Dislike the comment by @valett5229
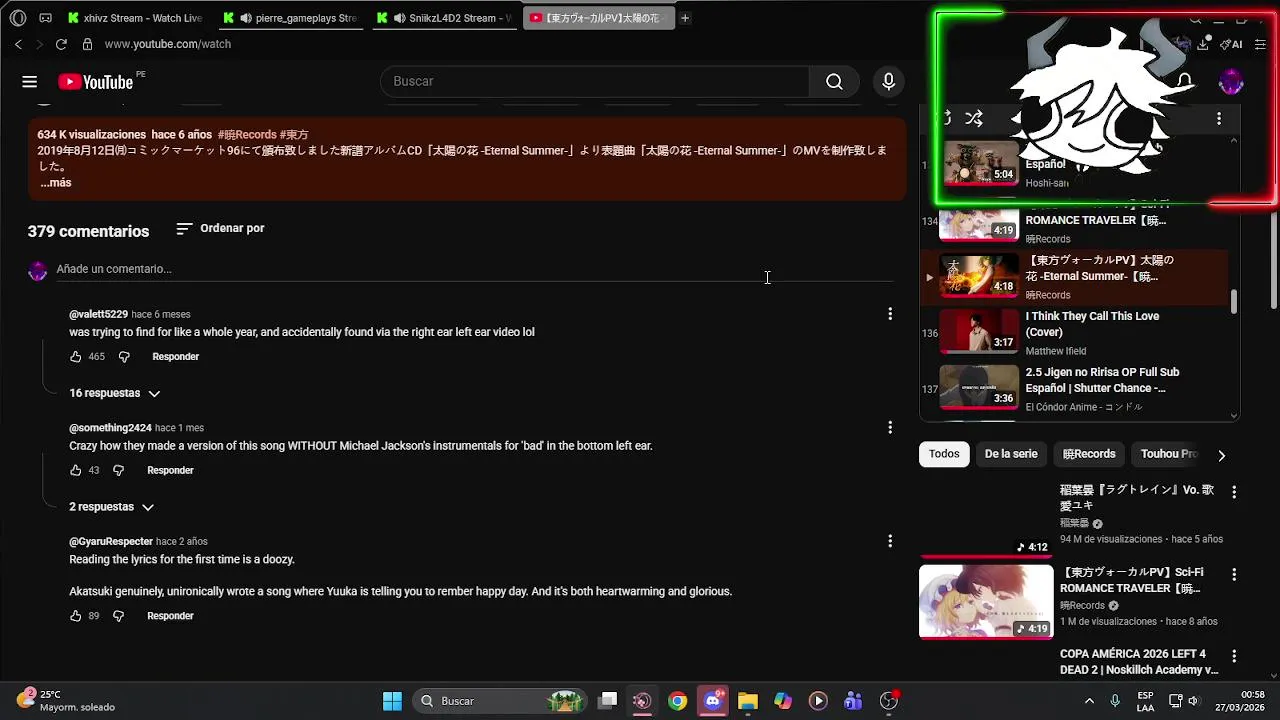The image size is (1280, 720). (x=124, y=357)
